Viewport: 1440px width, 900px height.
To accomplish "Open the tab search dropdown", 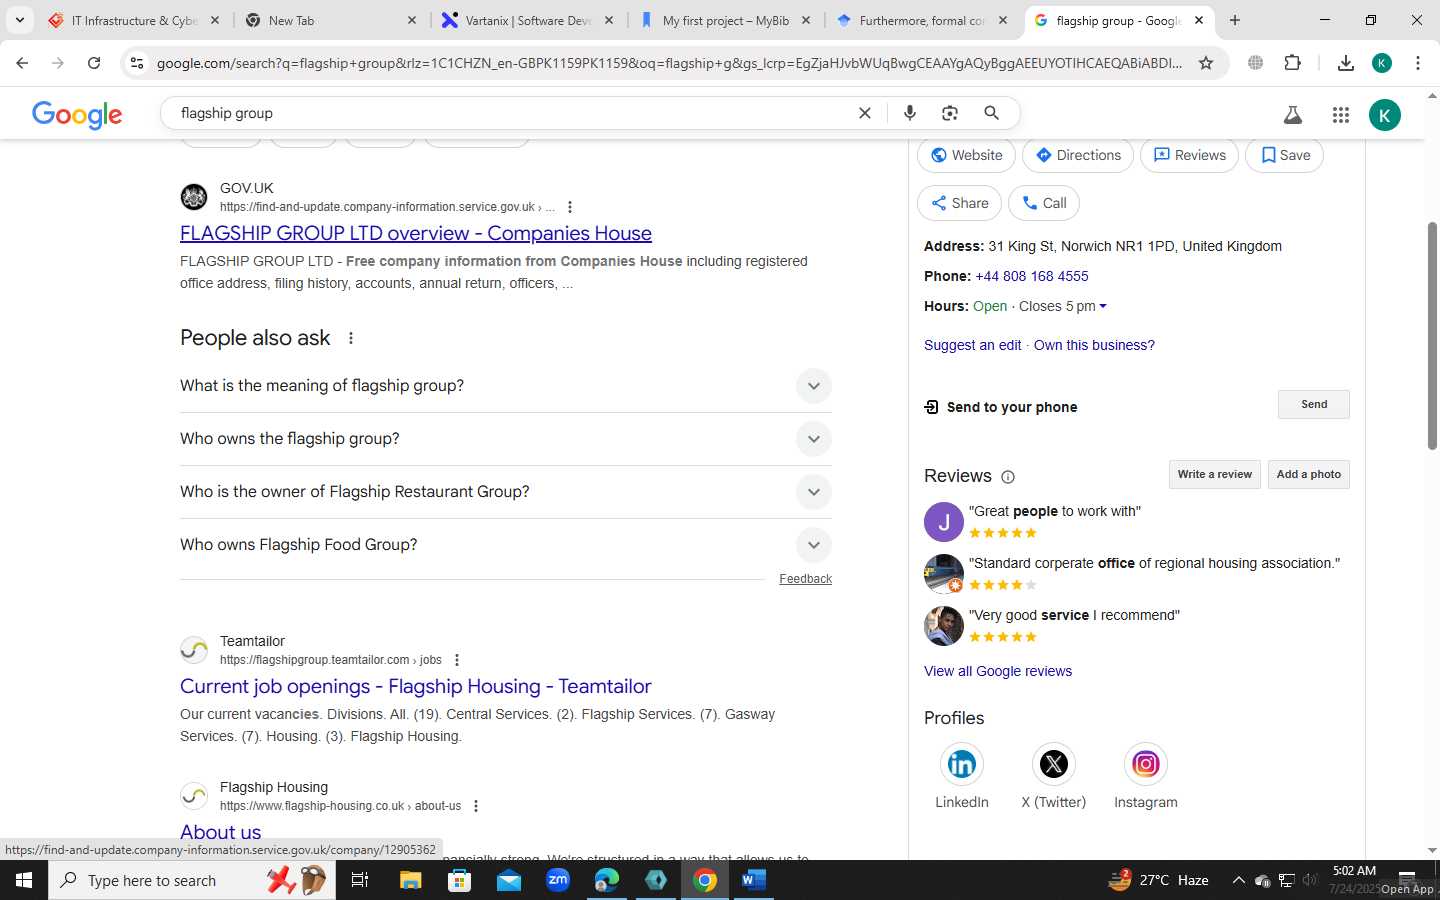I will point(20,20).
